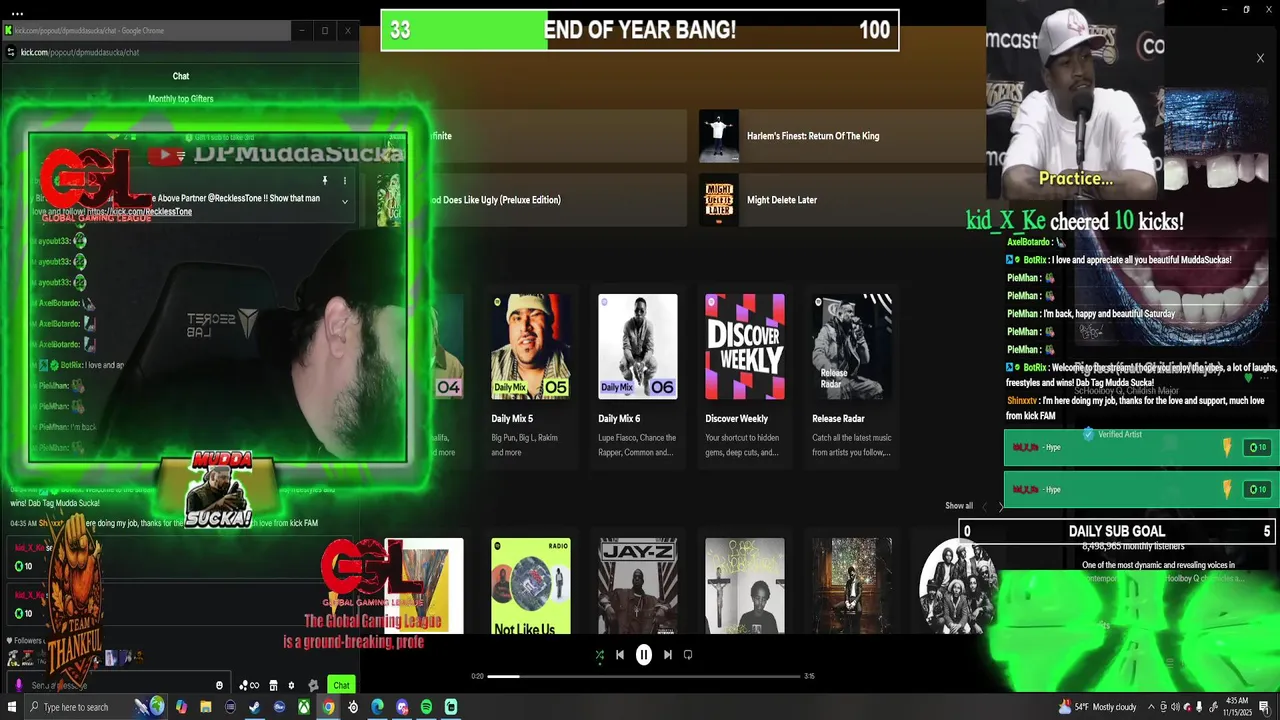Open the Daily Mix 6 playlist cover
1280x720 pixels.
coord(638,346)
